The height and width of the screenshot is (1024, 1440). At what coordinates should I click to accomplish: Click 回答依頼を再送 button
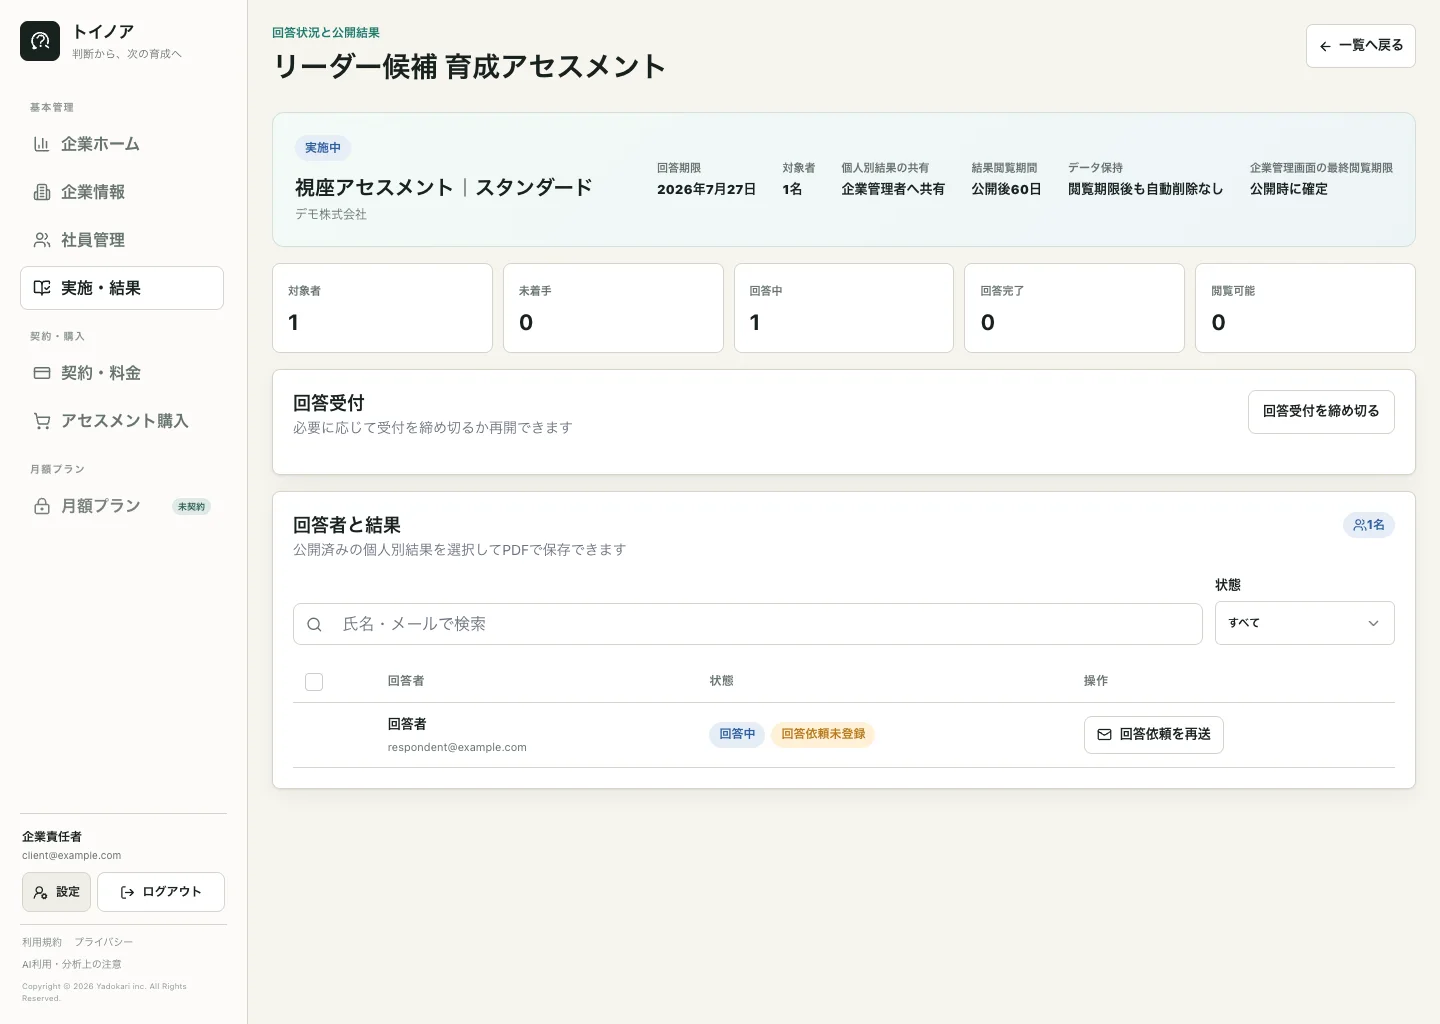1153,735
